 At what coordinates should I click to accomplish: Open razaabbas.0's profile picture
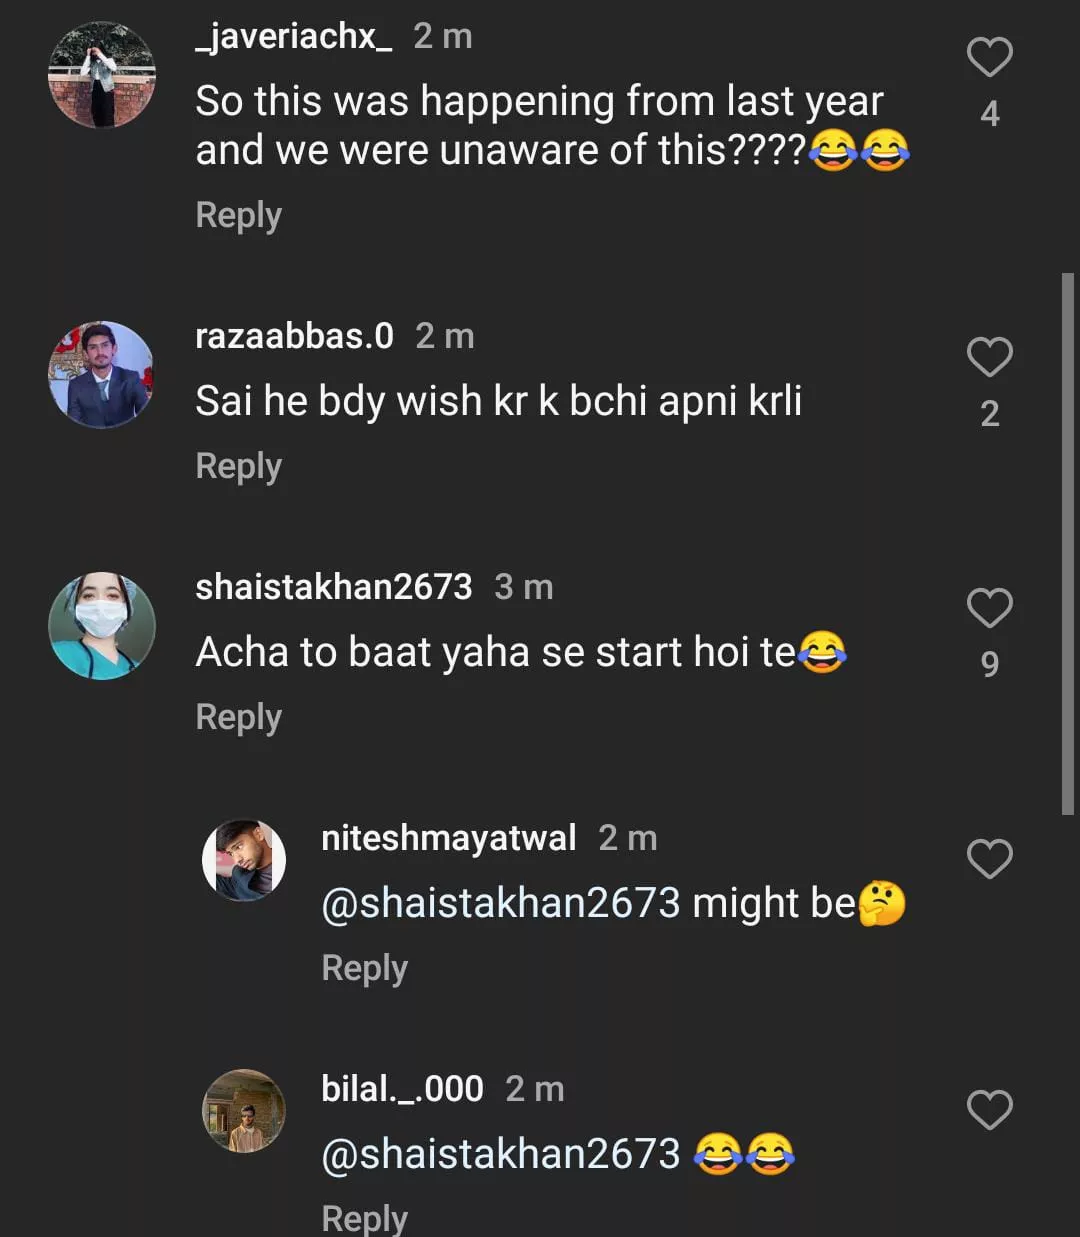click(102, 374)
